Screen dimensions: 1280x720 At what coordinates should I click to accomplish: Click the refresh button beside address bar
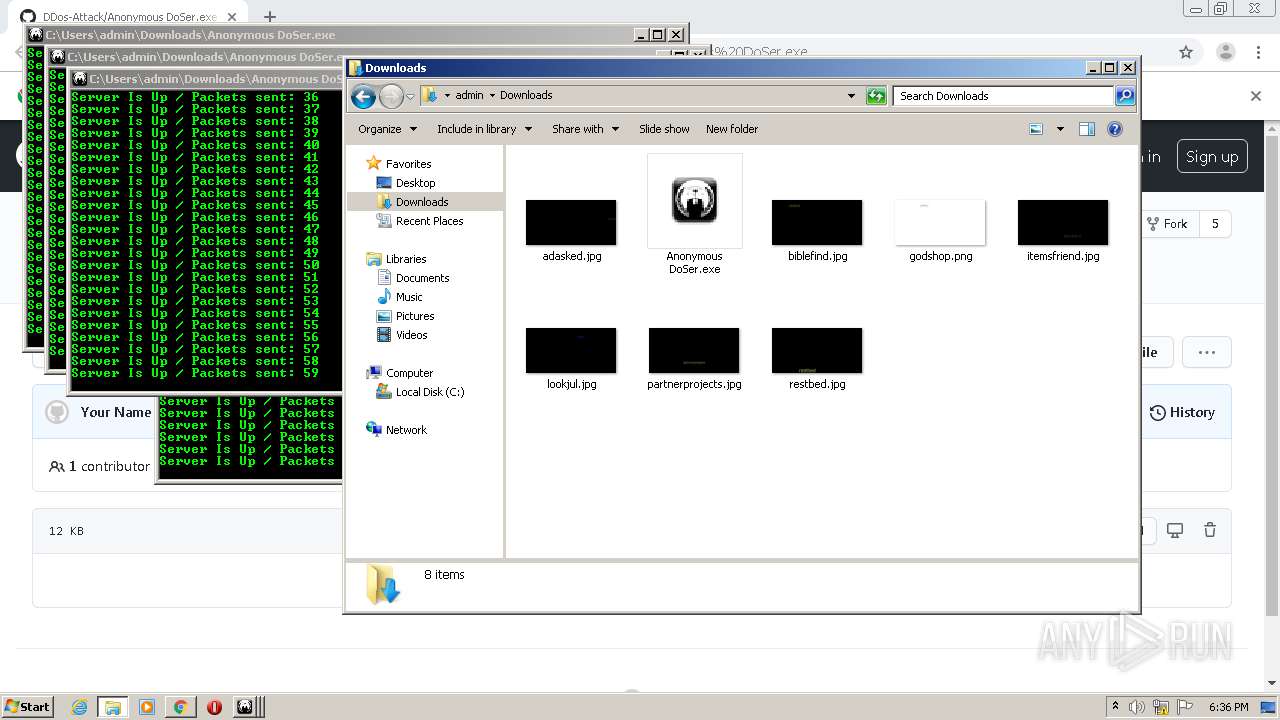(x=876, y=96)
